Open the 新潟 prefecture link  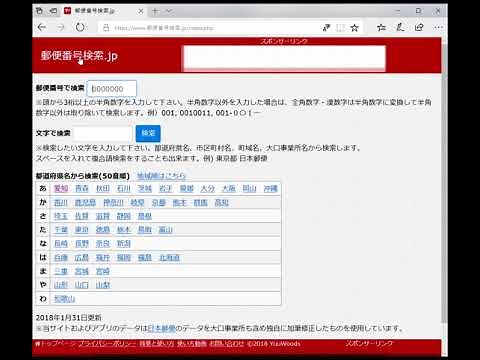click(124, 244)
